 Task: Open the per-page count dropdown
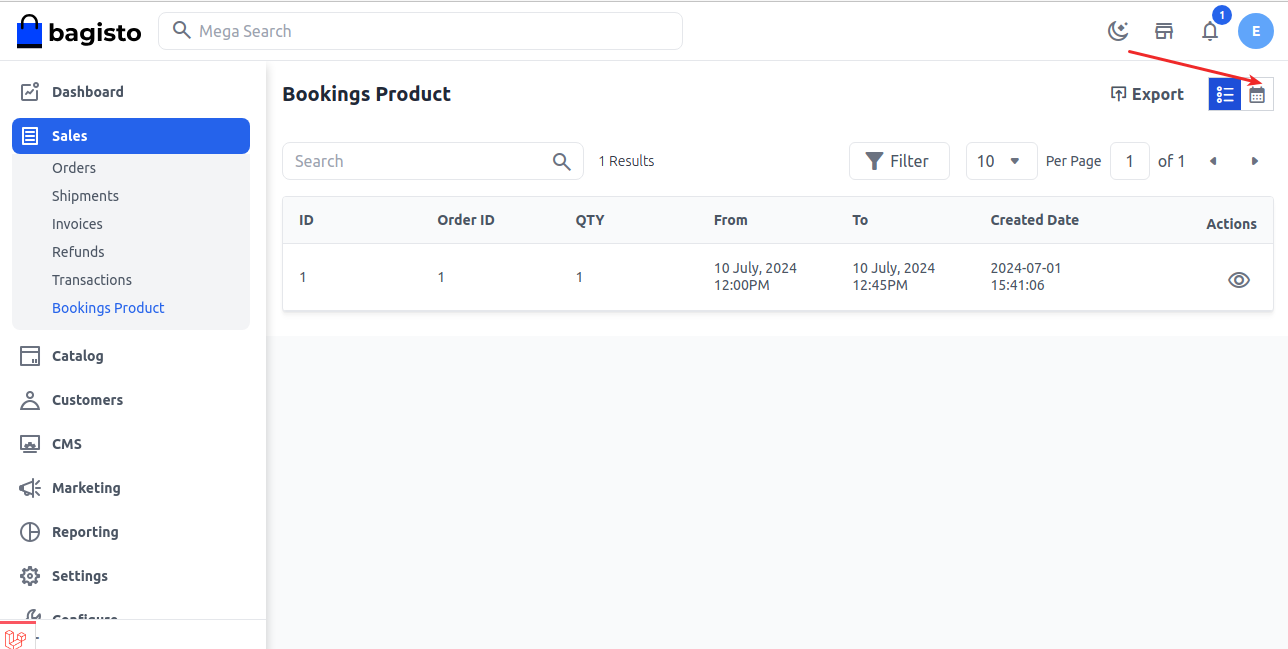(x=1001, y=161)
